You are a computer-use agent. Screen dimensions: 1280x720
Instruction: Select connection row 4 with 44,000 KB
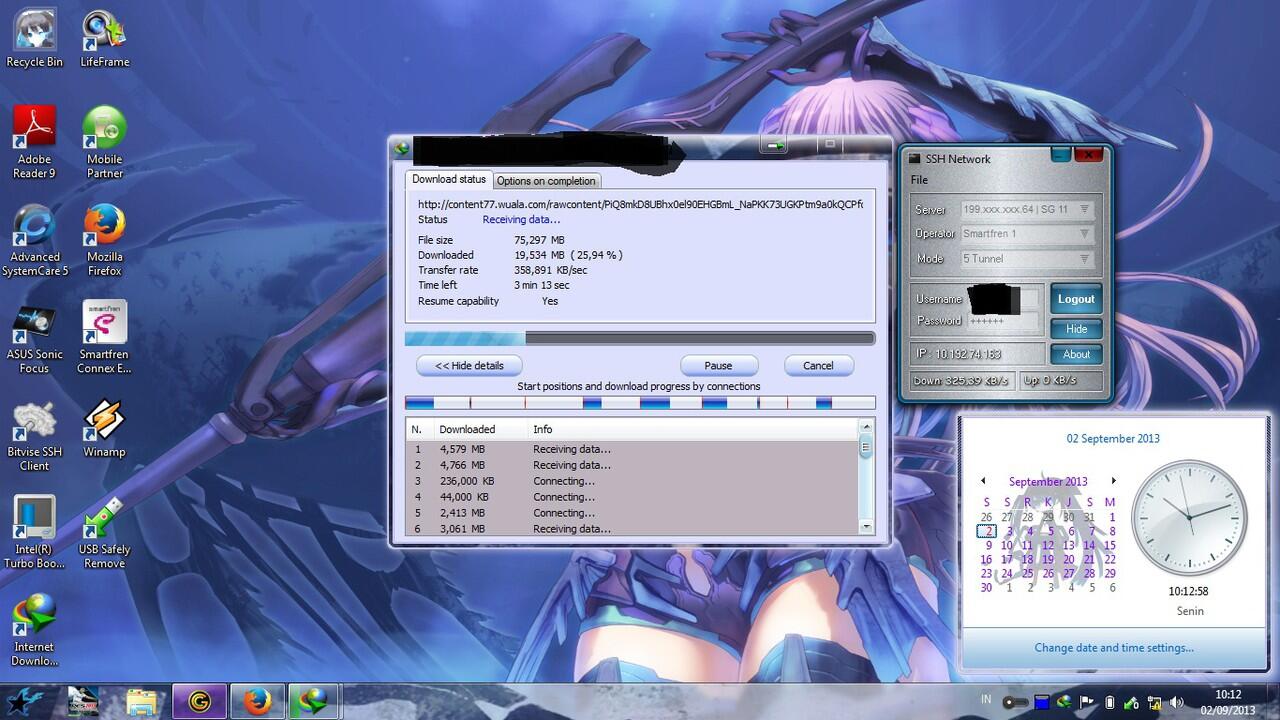pos(632,497)
